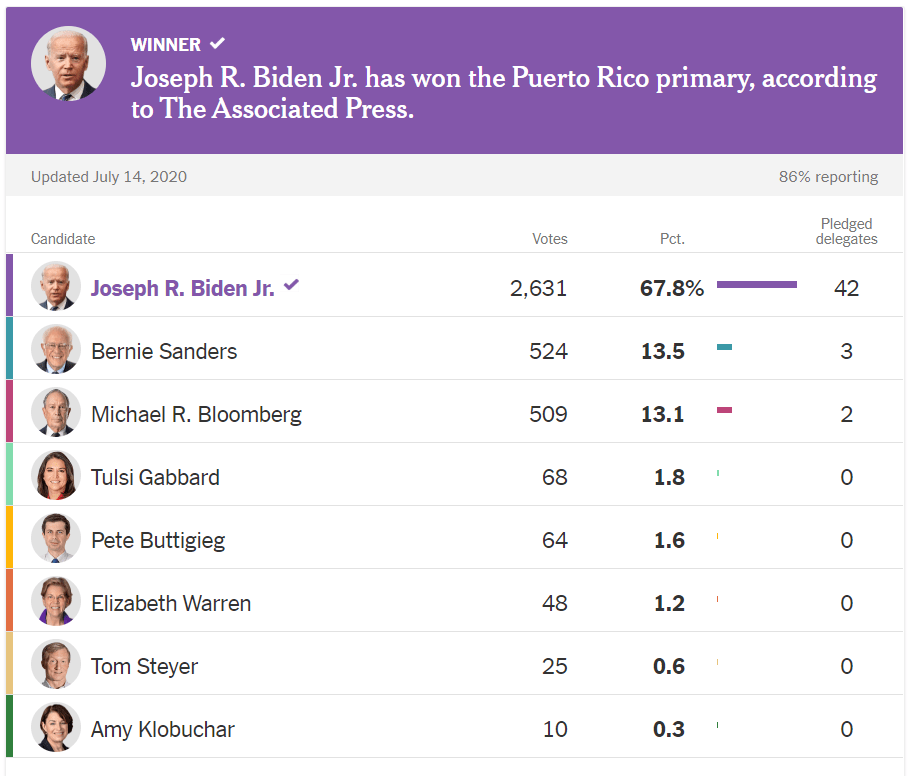Sort by the Pledged delegates header
Screen dimensions: 913x776
tap(846, 232)
